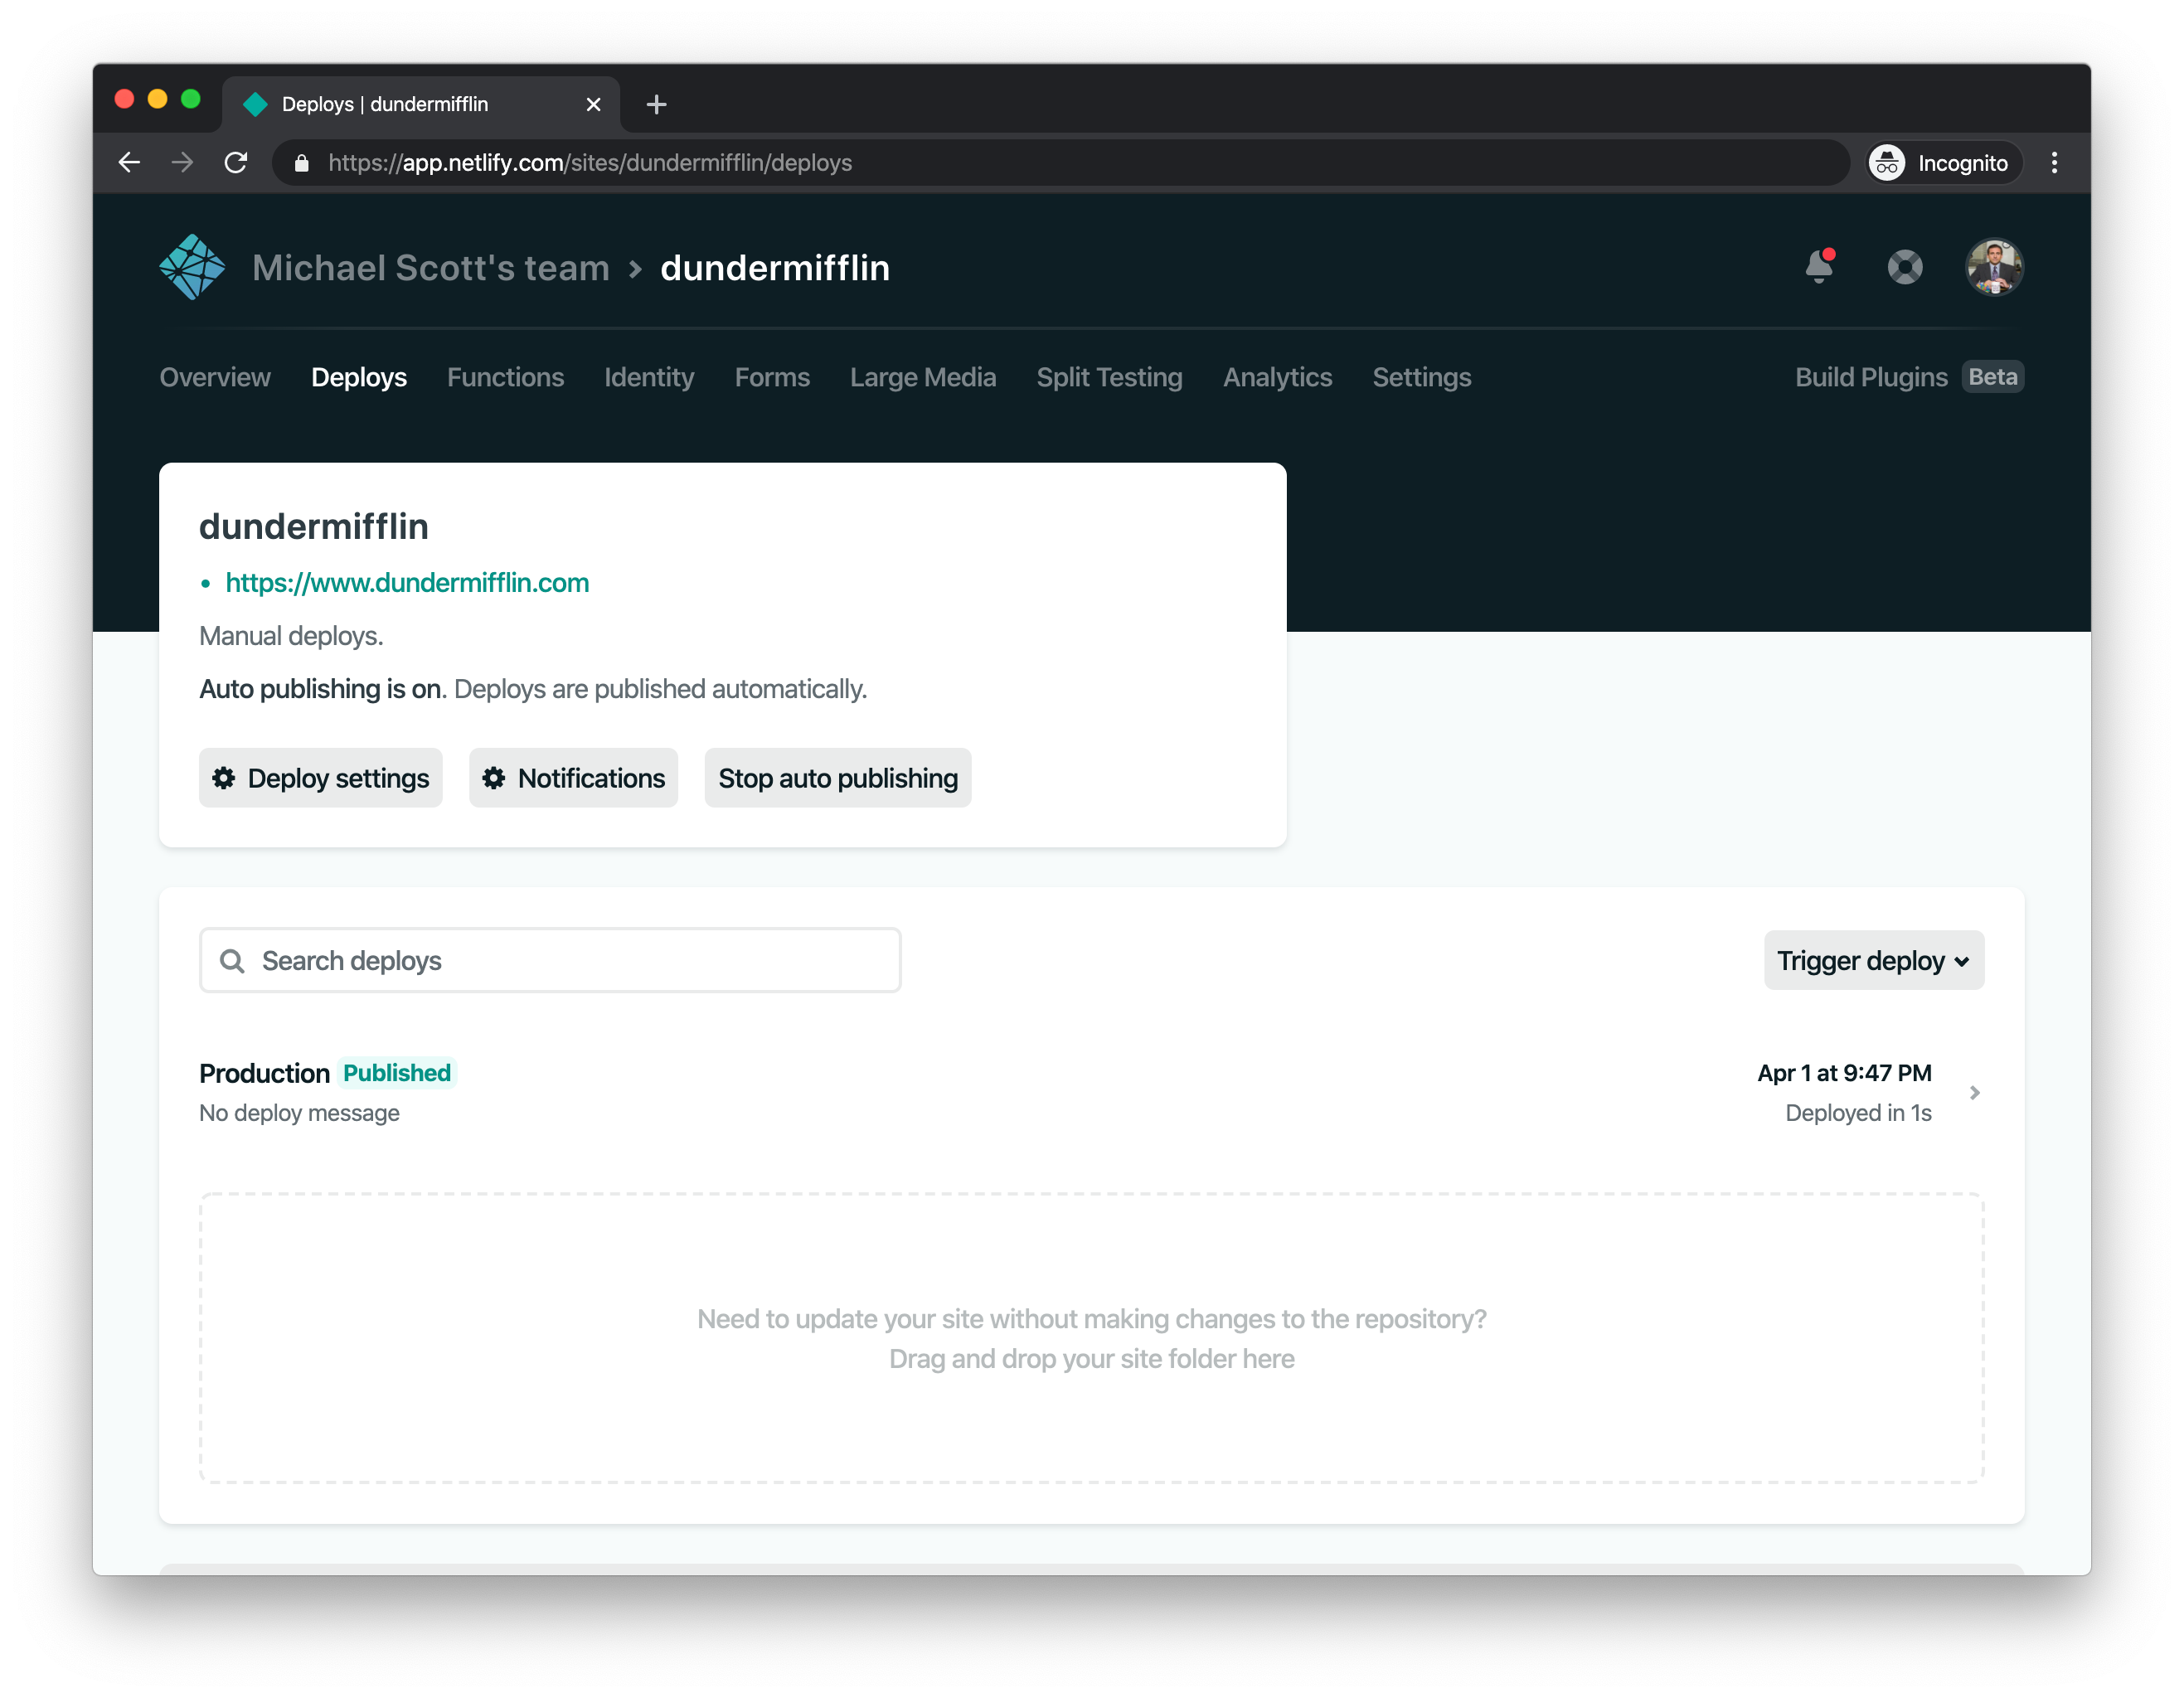Screen dimensions: 2184x1698
Task: Go to the Analytics tab
Action: click(1277, 377)
